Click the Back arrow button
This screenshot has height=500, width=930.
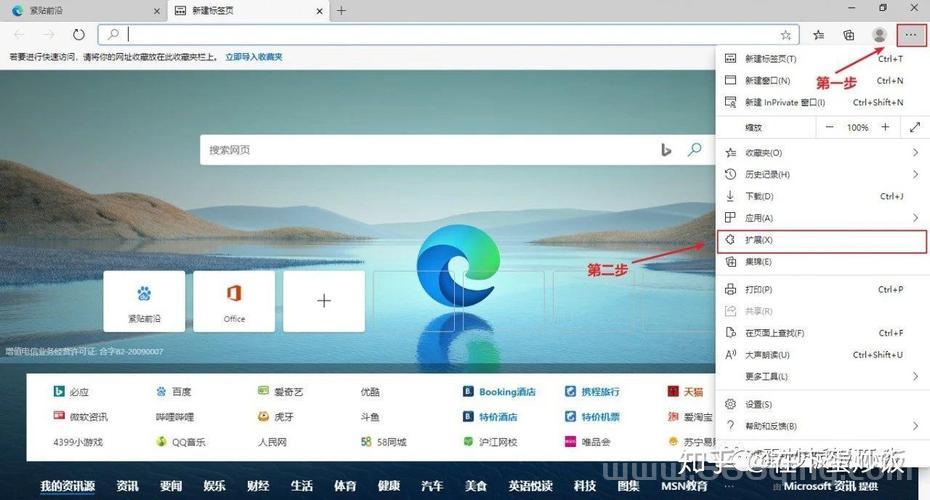(20, 34)
